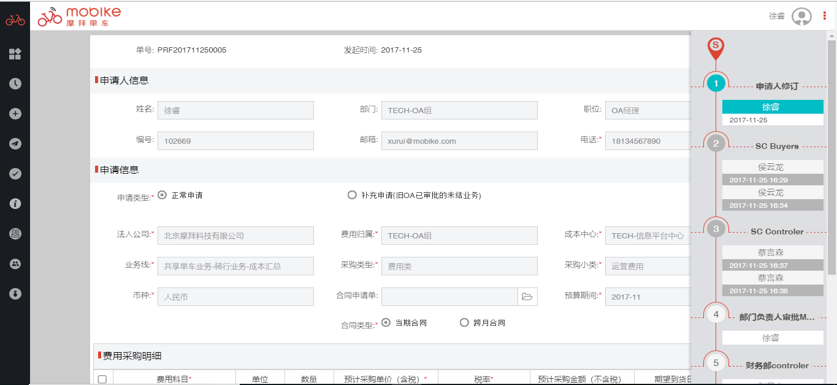This screenshot has height=385, width=837.
Task: Click 蔡言森 entry dated 16:37
Action: [x=772, y=258]
